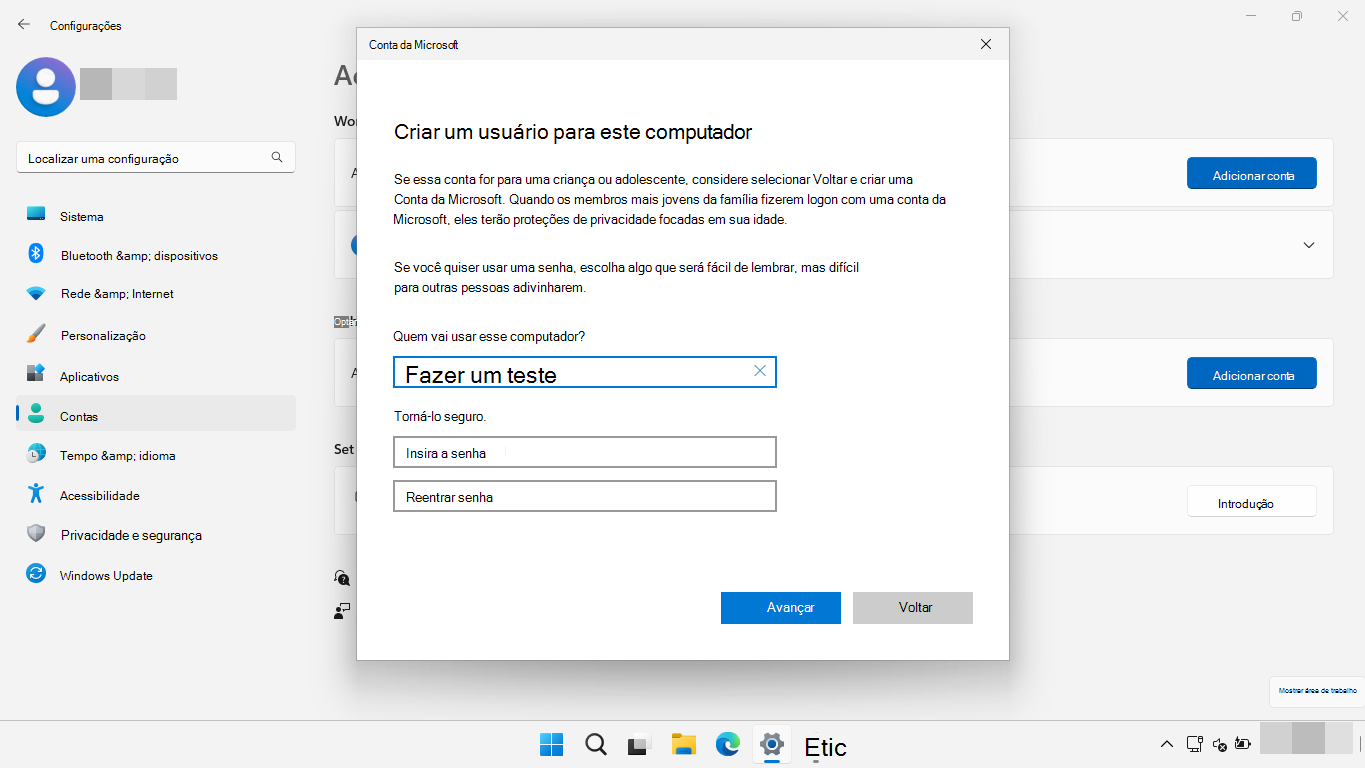Click the Rede Wi-Fi icon
The height and width of the screenshot is (768, 1365).
[x=36, y=294]
